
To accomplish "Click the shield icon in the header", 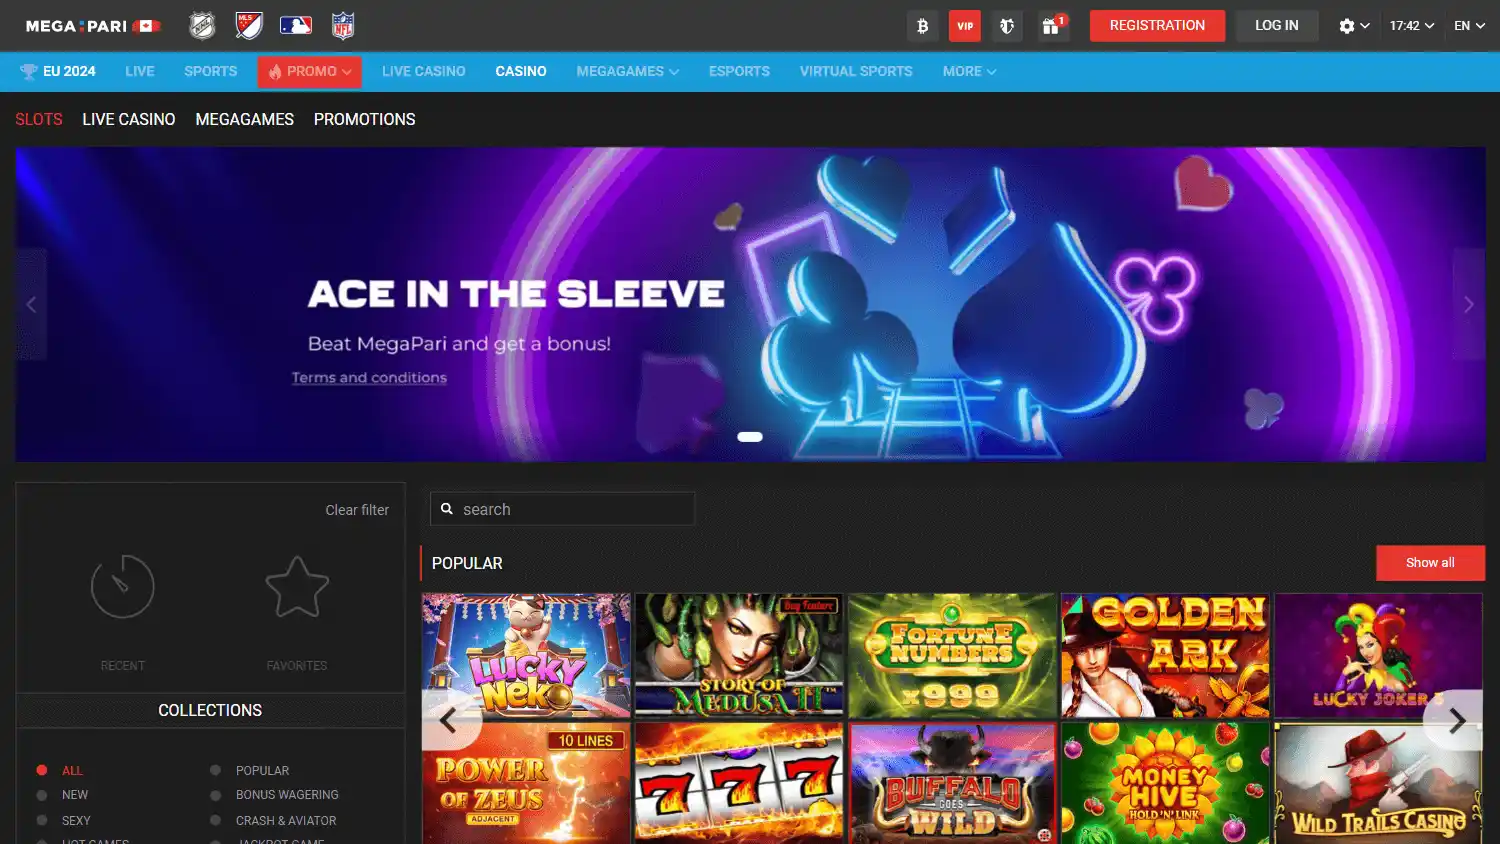I will tap(1007, 26).
